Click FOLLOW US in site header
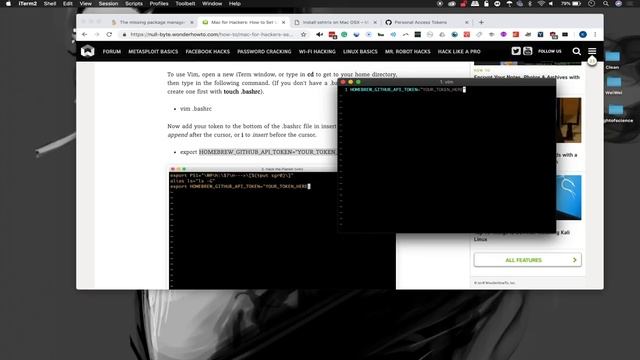Image resolution: width=640 pixels, height=360 pixels. click(550, 51)
